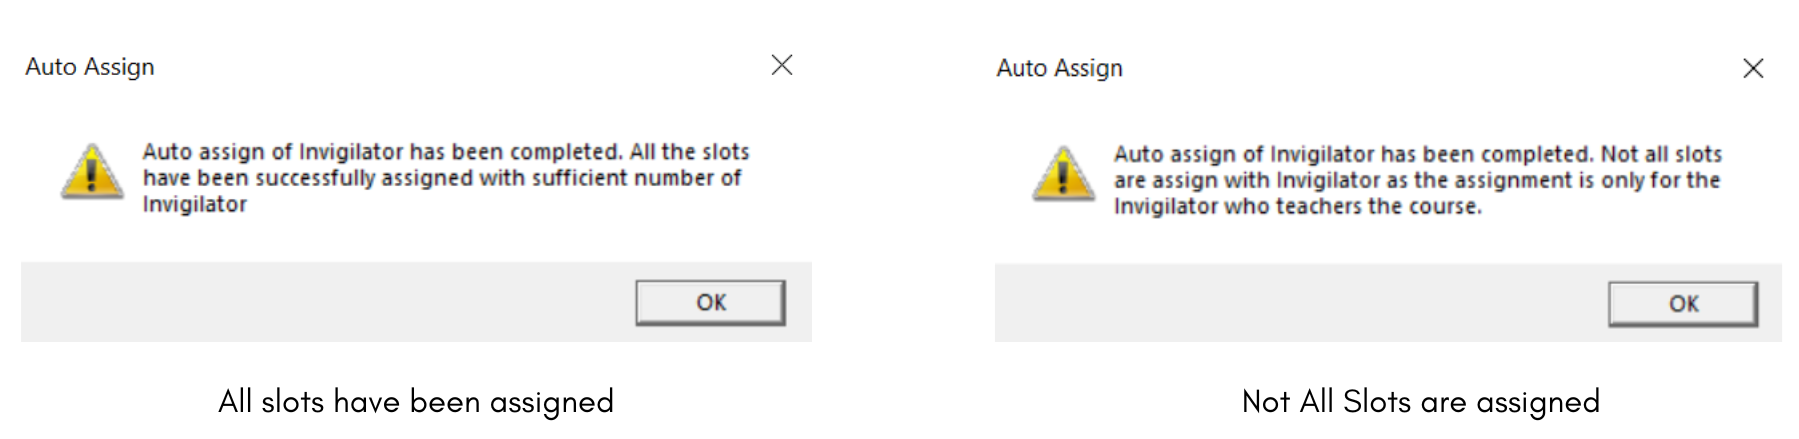Click the warning icon in the right dialog
Viewport: 1799px width, 439px height.
pos(1063,174)
